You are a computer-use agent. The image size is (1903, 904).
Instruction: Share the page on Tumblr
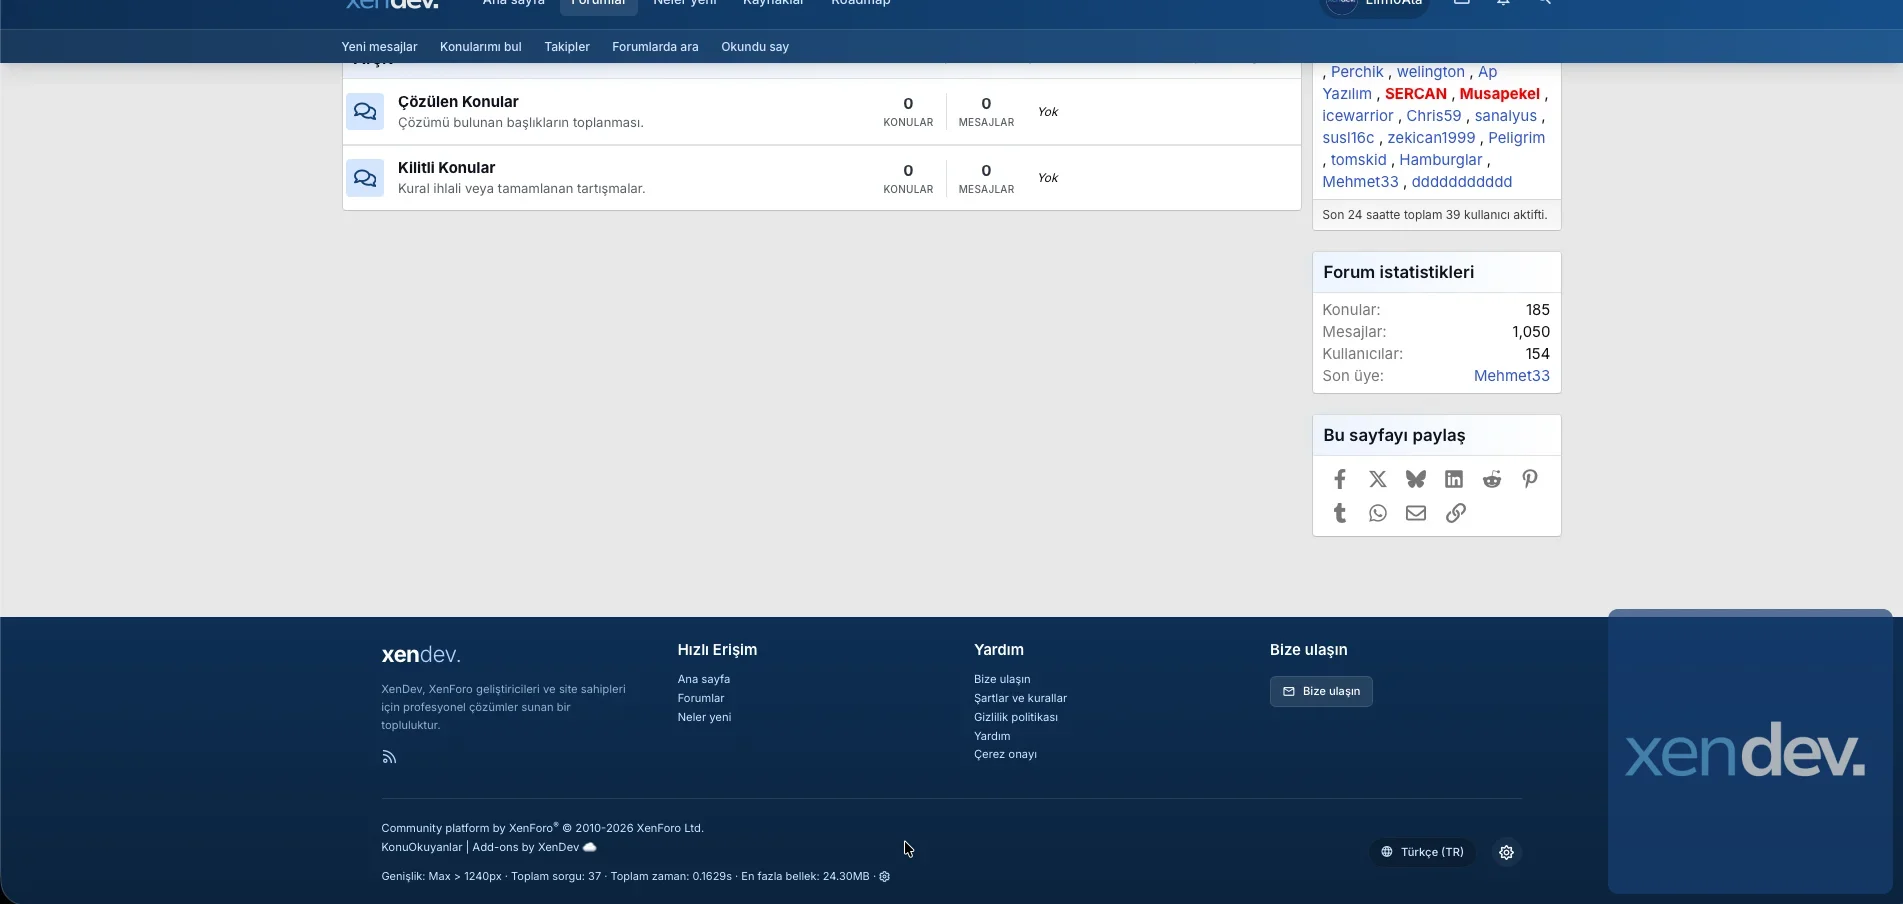click(1339, 513)
